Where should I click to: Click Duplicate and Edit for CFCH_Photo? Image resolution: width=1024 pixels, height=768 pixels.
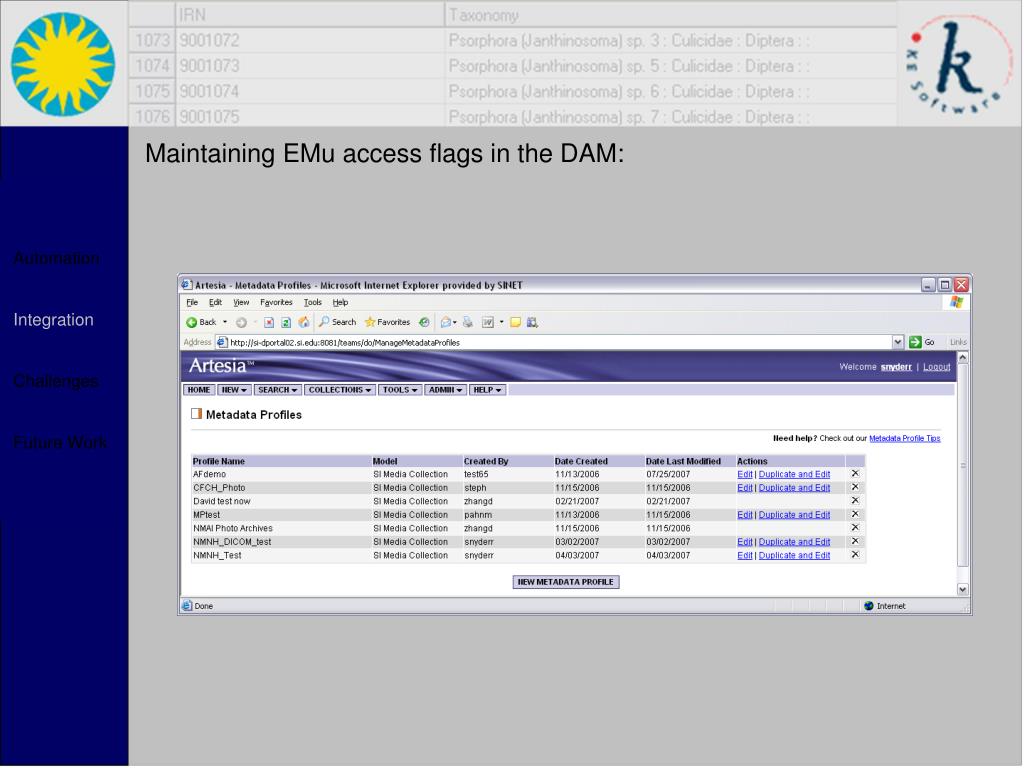coord(795,488)
